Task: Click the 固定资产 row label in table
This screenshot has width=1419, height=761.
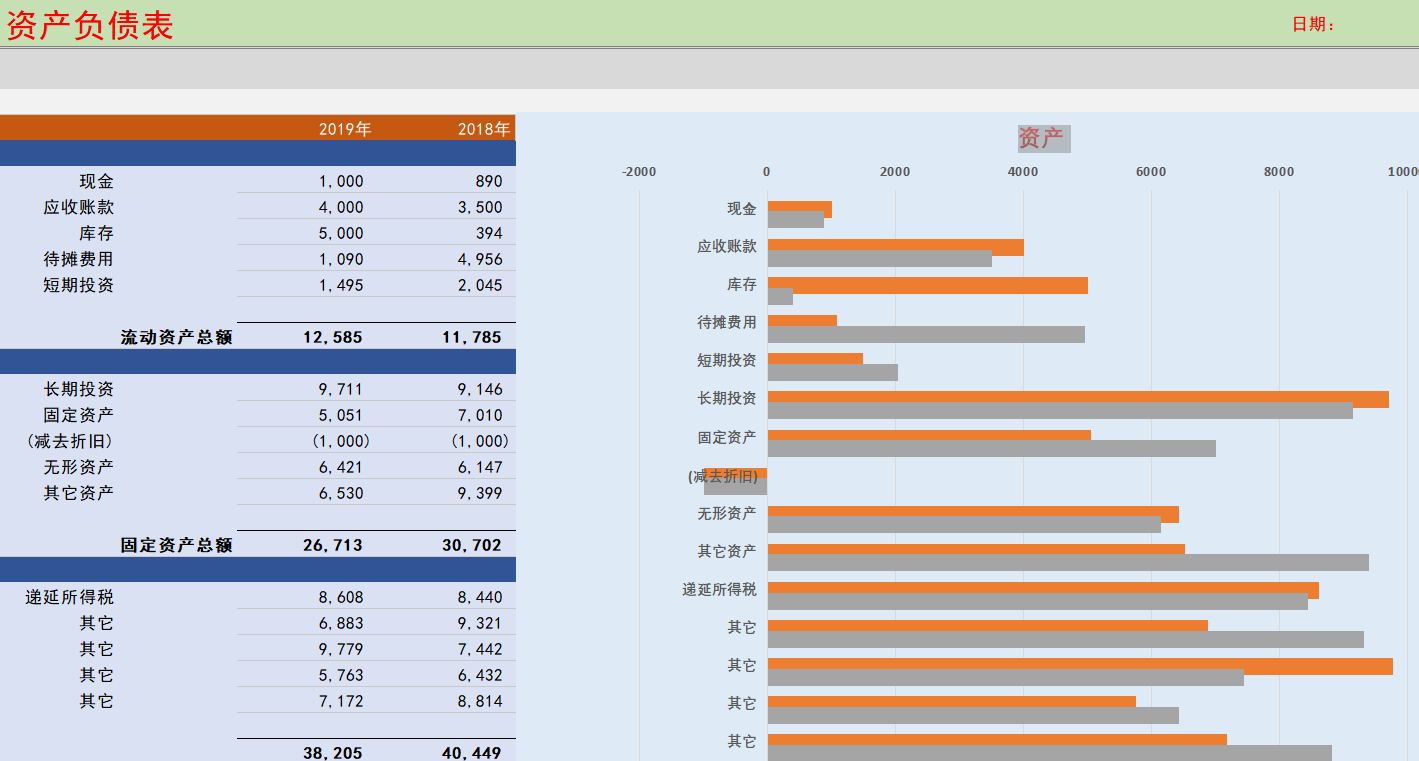Action: (79, 415)
